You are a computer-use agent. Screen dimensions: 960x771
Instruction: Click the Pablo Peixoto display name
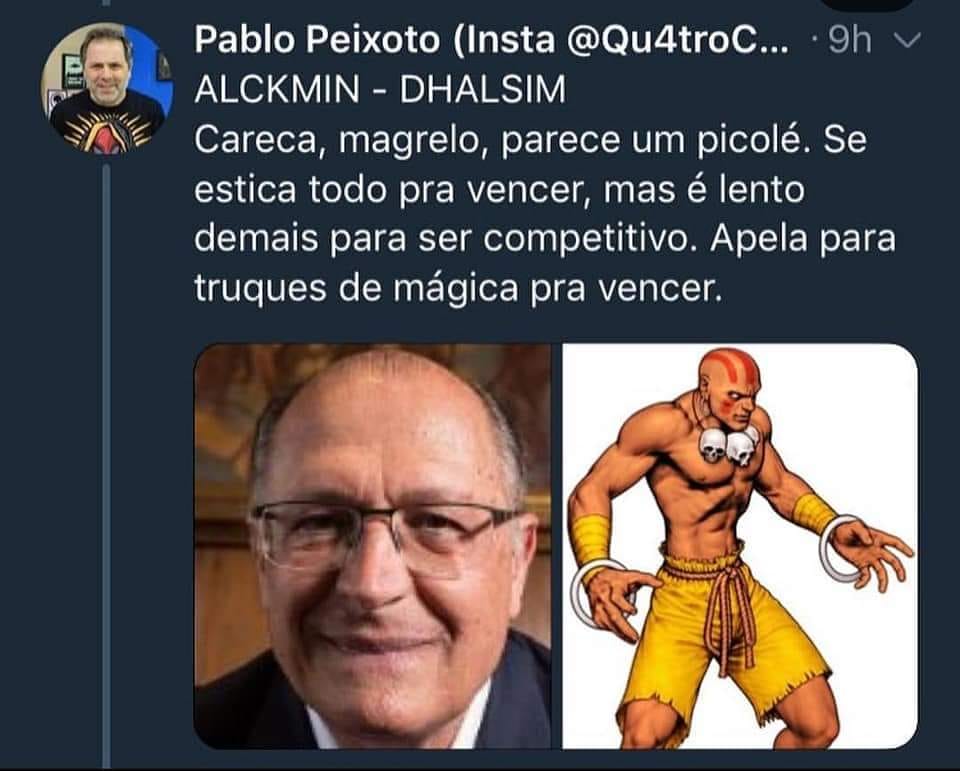[317, 40]
